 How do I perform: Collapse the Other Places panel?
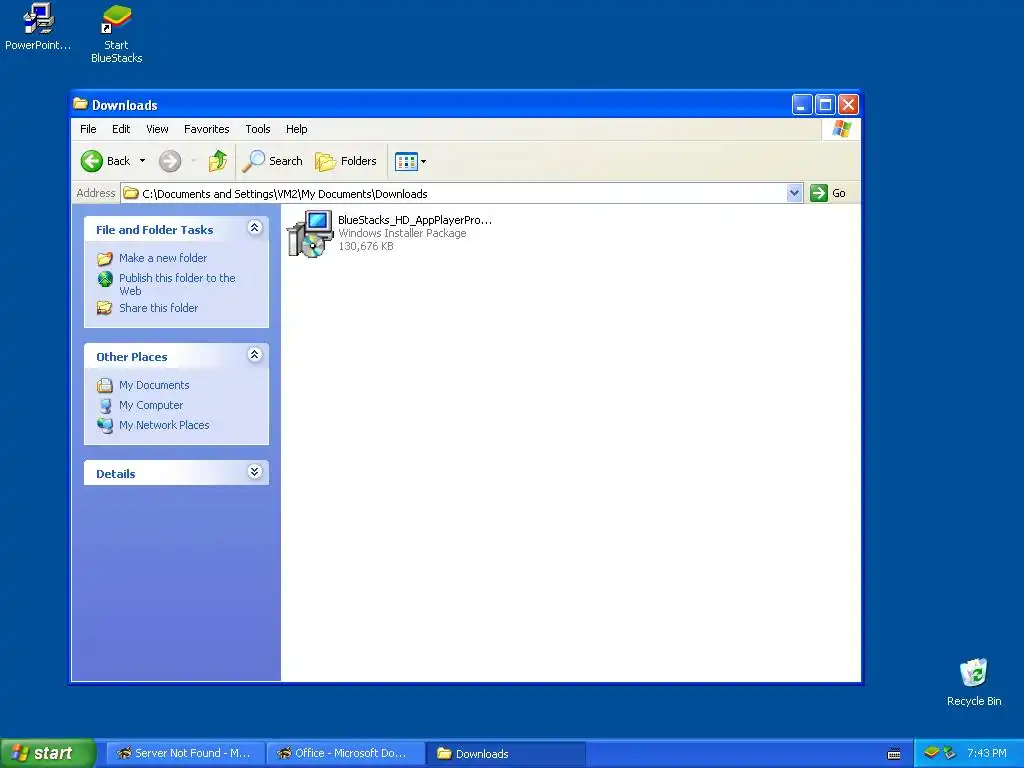tap(255, 355)
